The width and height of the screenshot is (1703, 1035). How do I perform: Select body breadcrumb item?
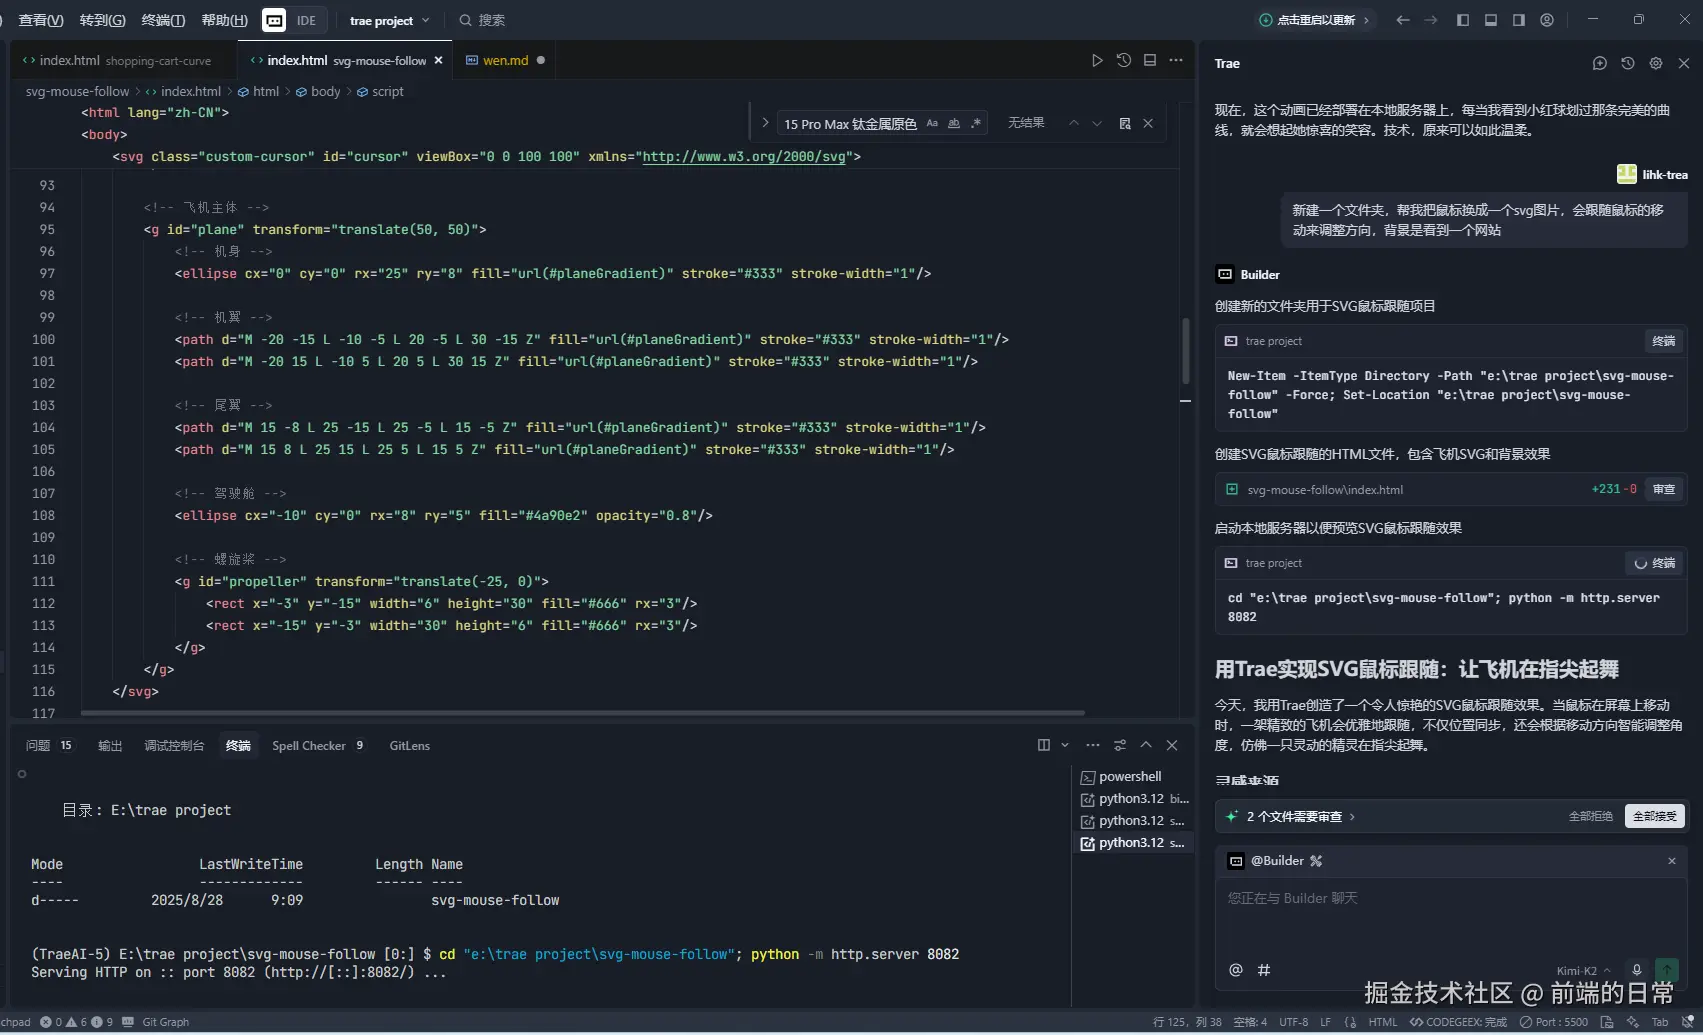[318, 91]
